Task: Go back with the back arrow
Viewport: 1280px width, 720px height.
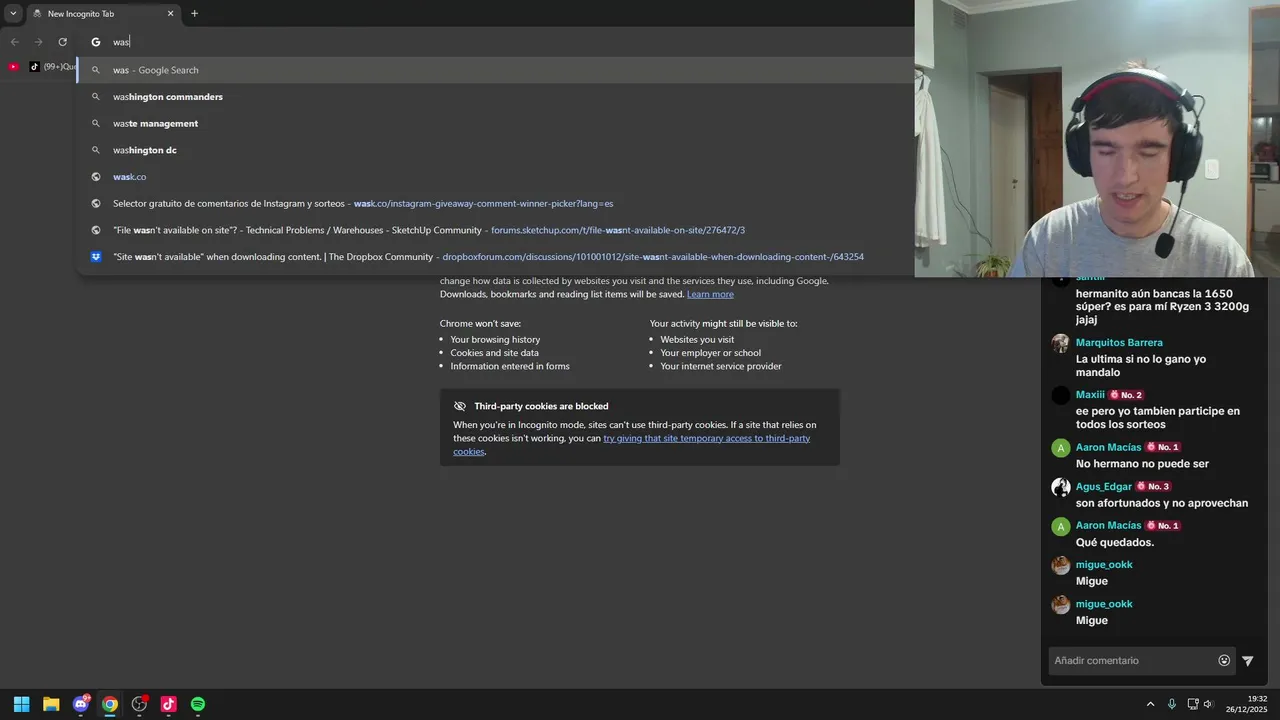Action: 15,42
